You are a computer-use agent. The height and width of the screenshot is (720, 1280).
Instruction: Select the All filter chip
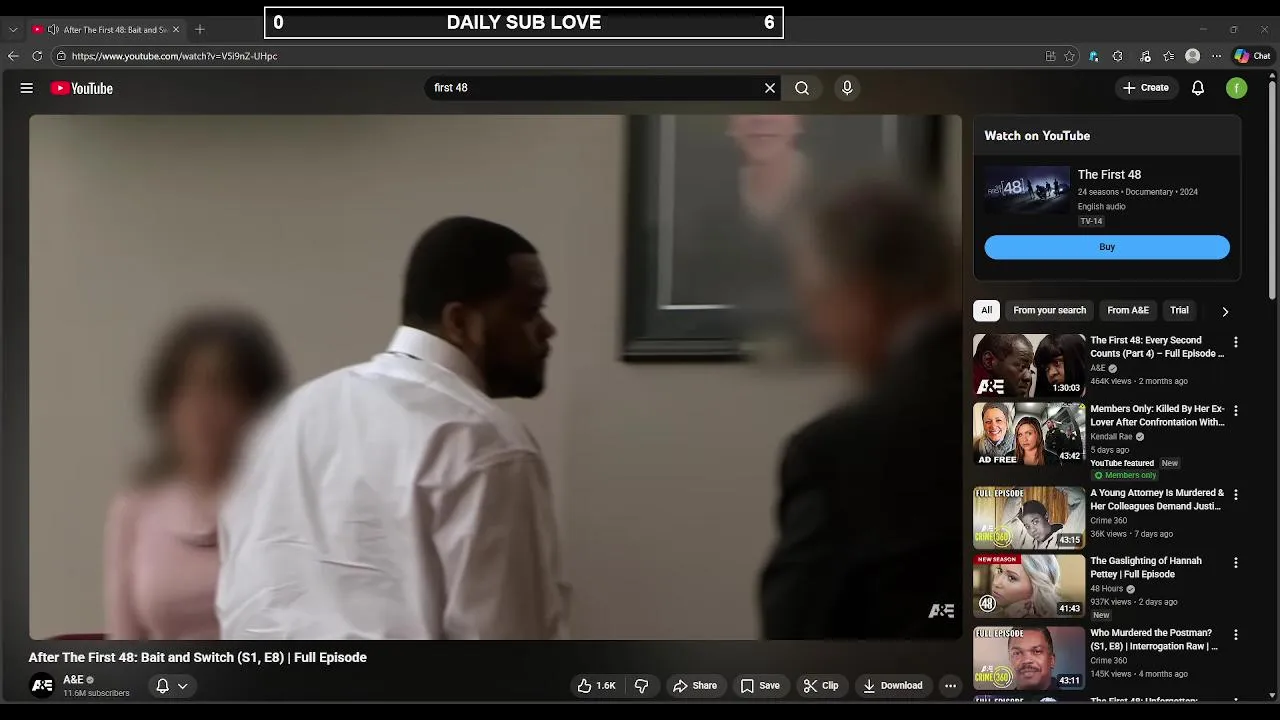[x=986, y=310]
